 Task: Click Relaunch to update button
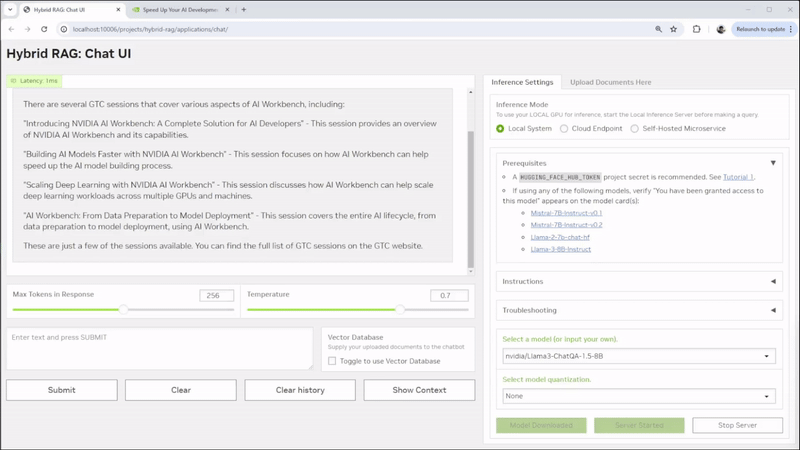[763, 29]
